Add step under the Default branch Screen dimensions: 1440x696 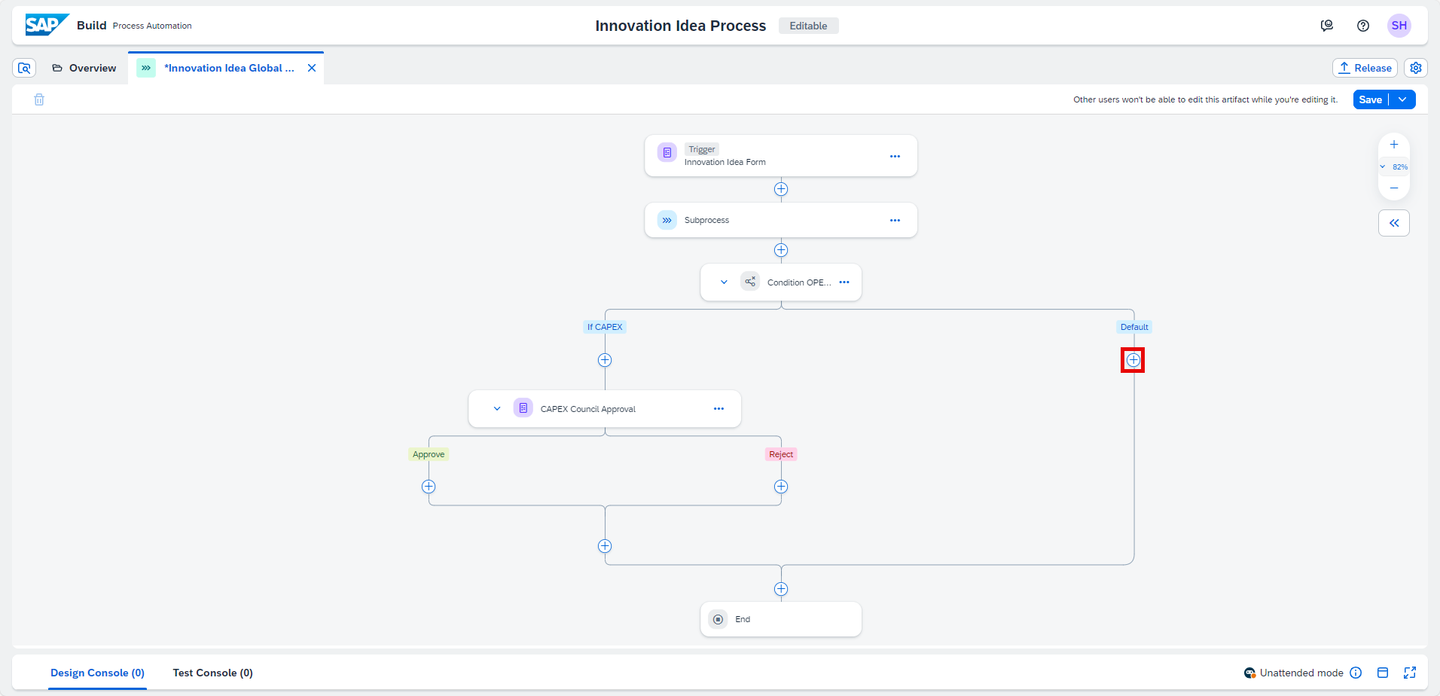point(1133,360)
